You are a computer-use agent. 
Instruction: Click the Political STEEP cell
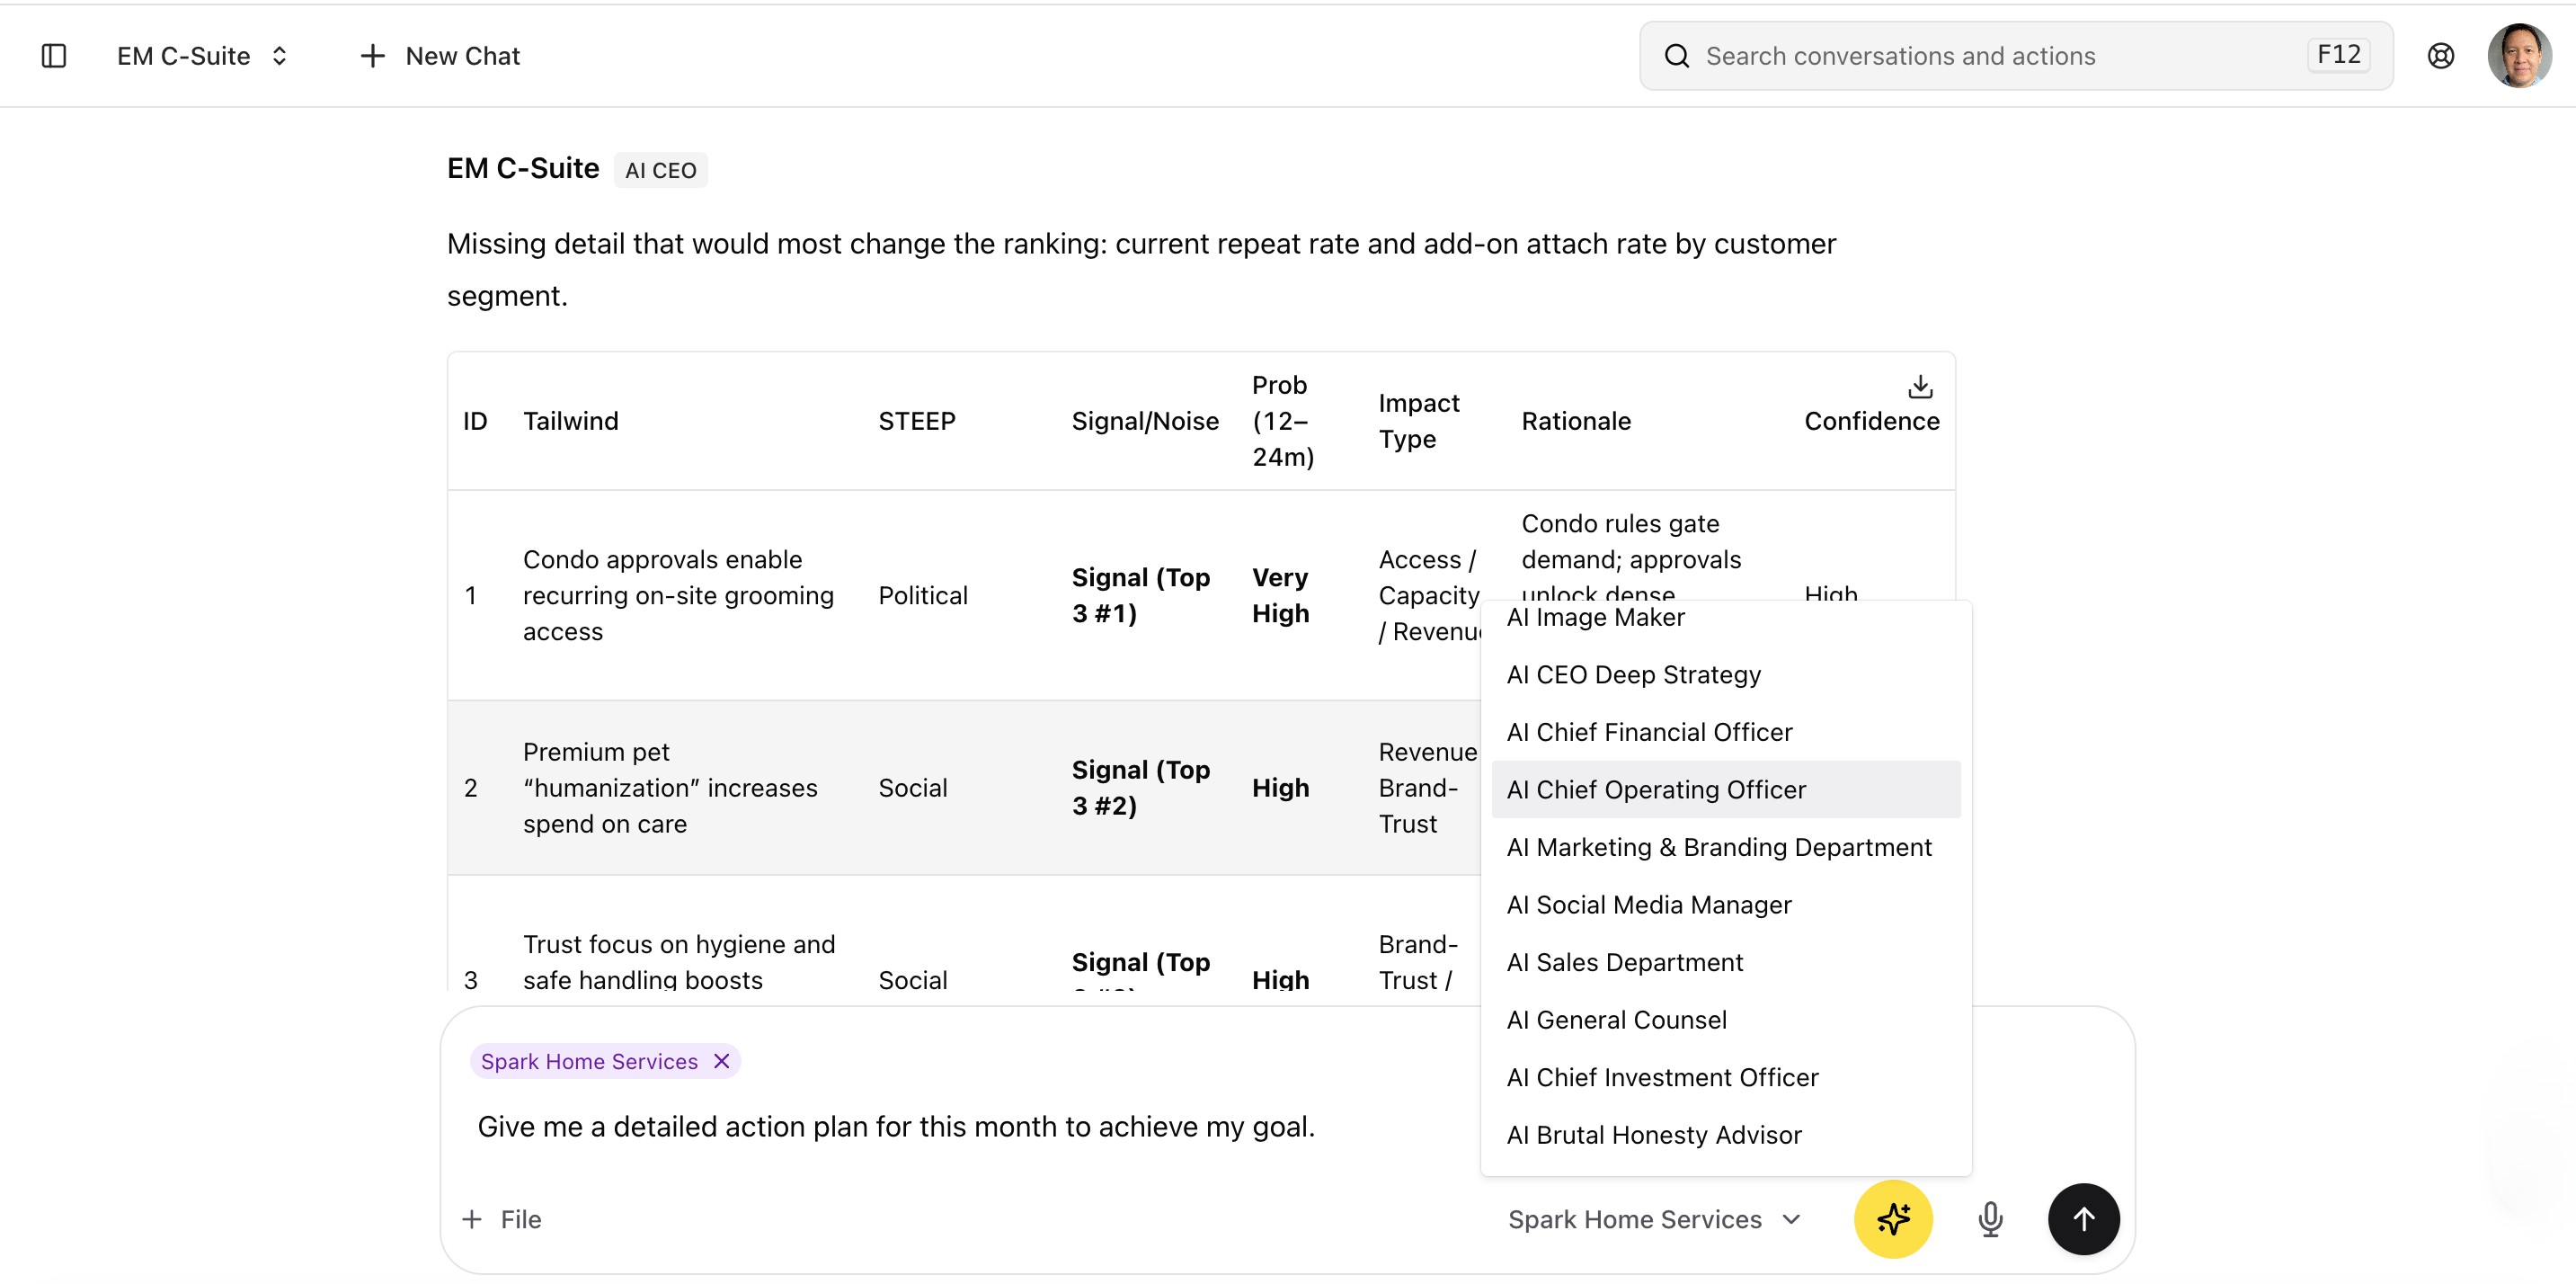tap(923, 595)
